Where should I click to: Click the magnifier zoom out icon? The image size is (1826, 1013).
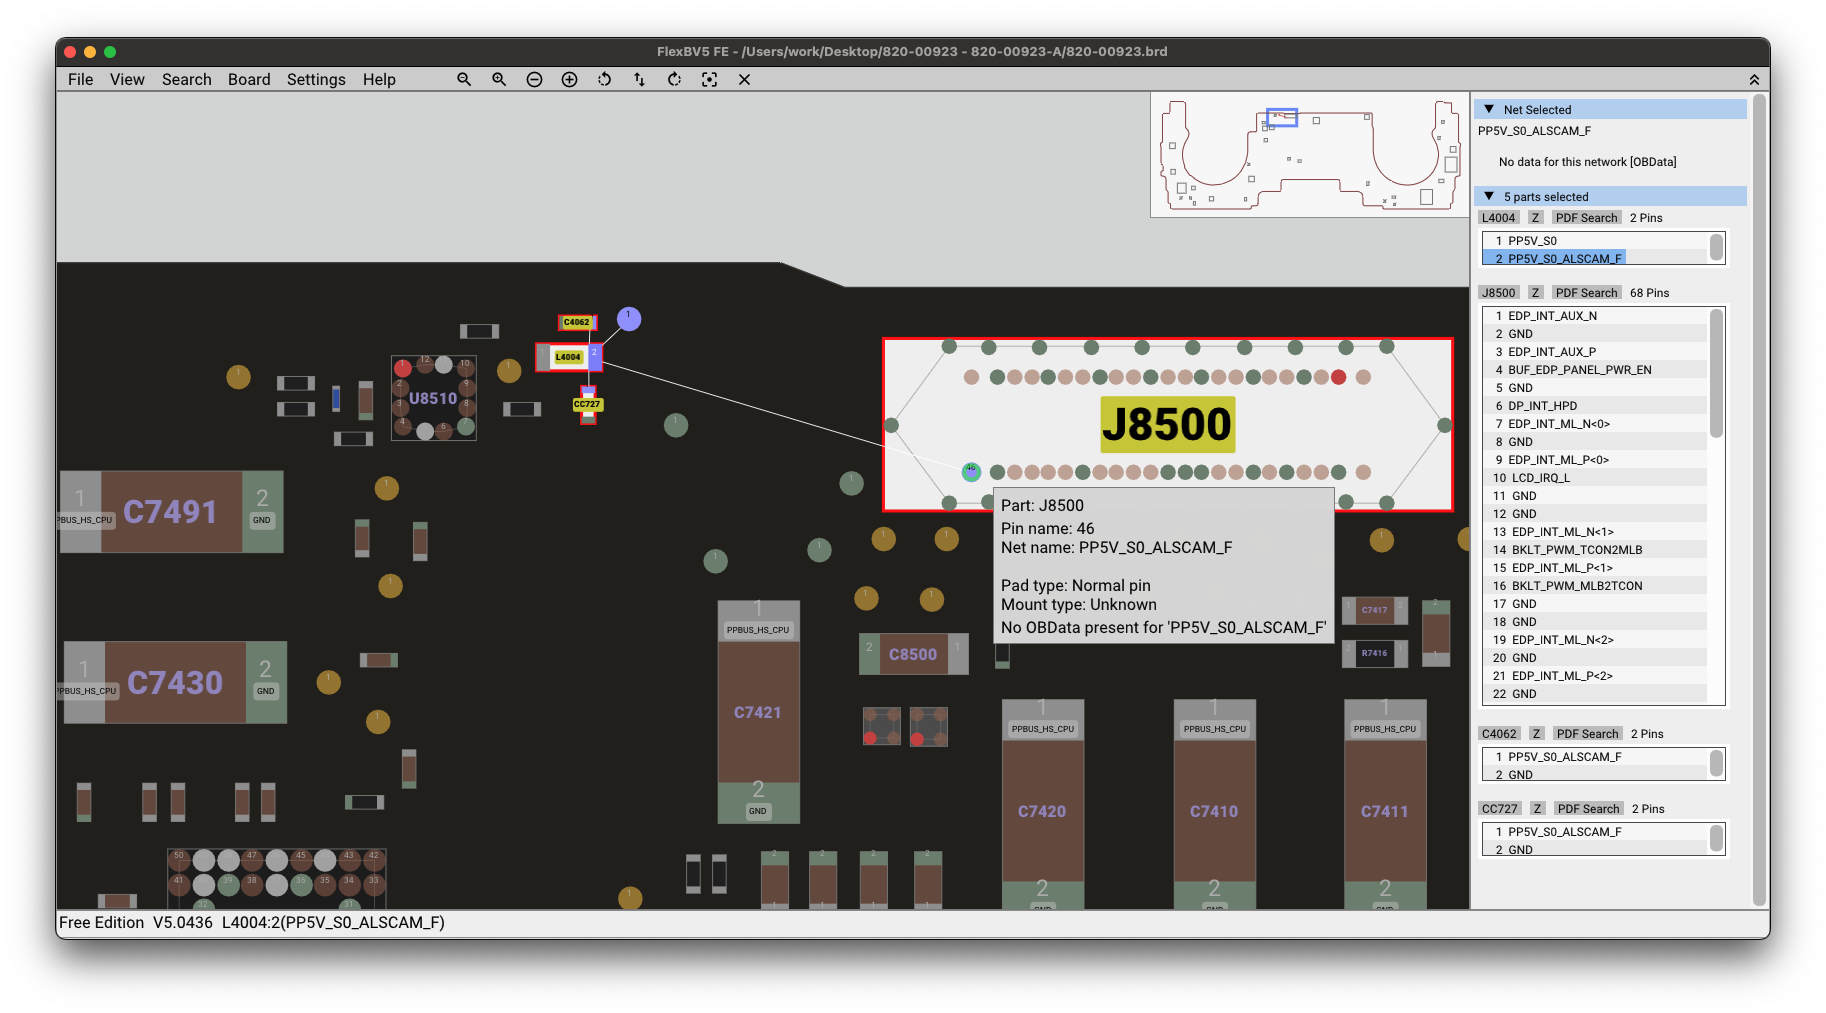[464, 79]
